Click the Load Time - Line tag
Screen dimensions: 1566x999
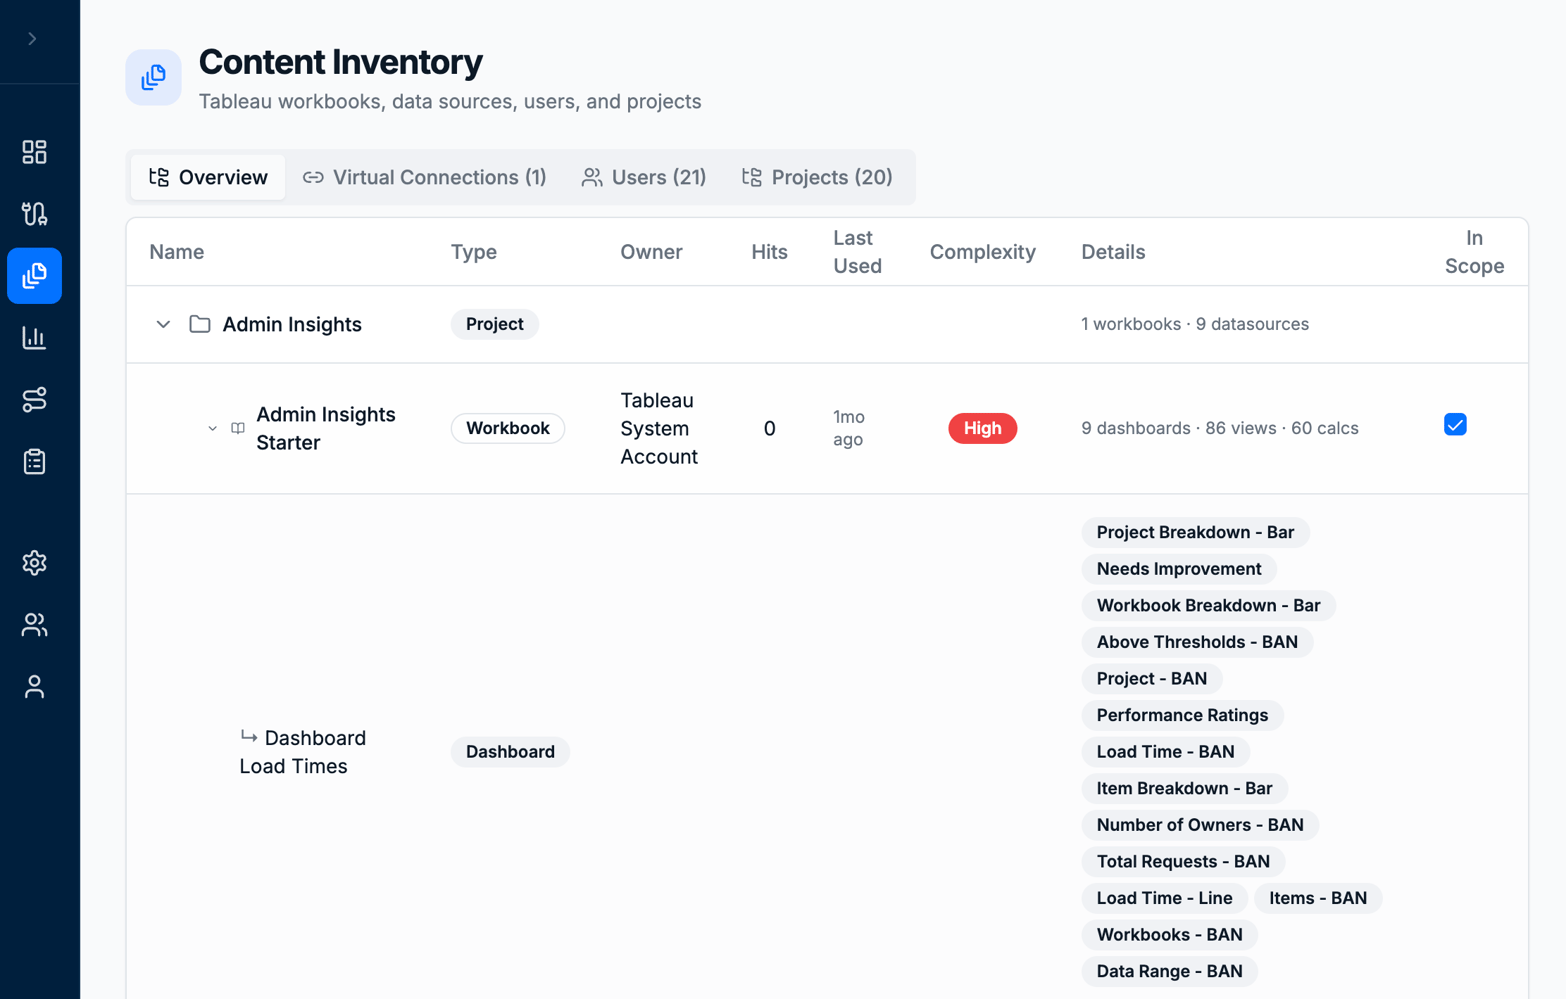(1164, 898)
